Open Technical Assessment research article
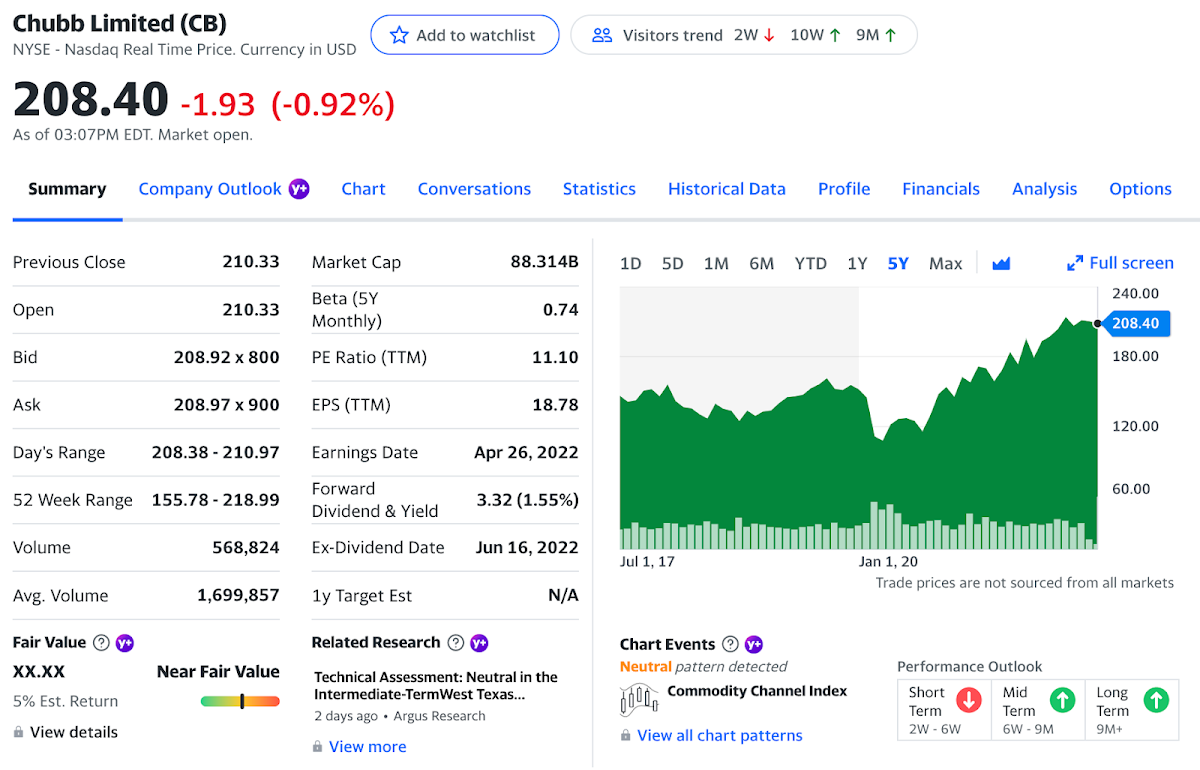 tap(436, 686)
